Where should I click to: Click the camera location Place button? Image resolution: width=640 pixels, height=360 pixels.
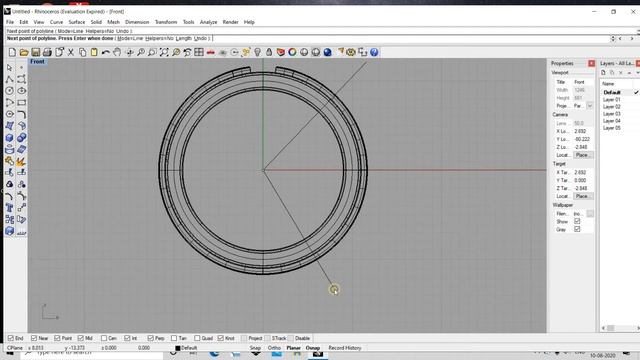click(583, 155)
